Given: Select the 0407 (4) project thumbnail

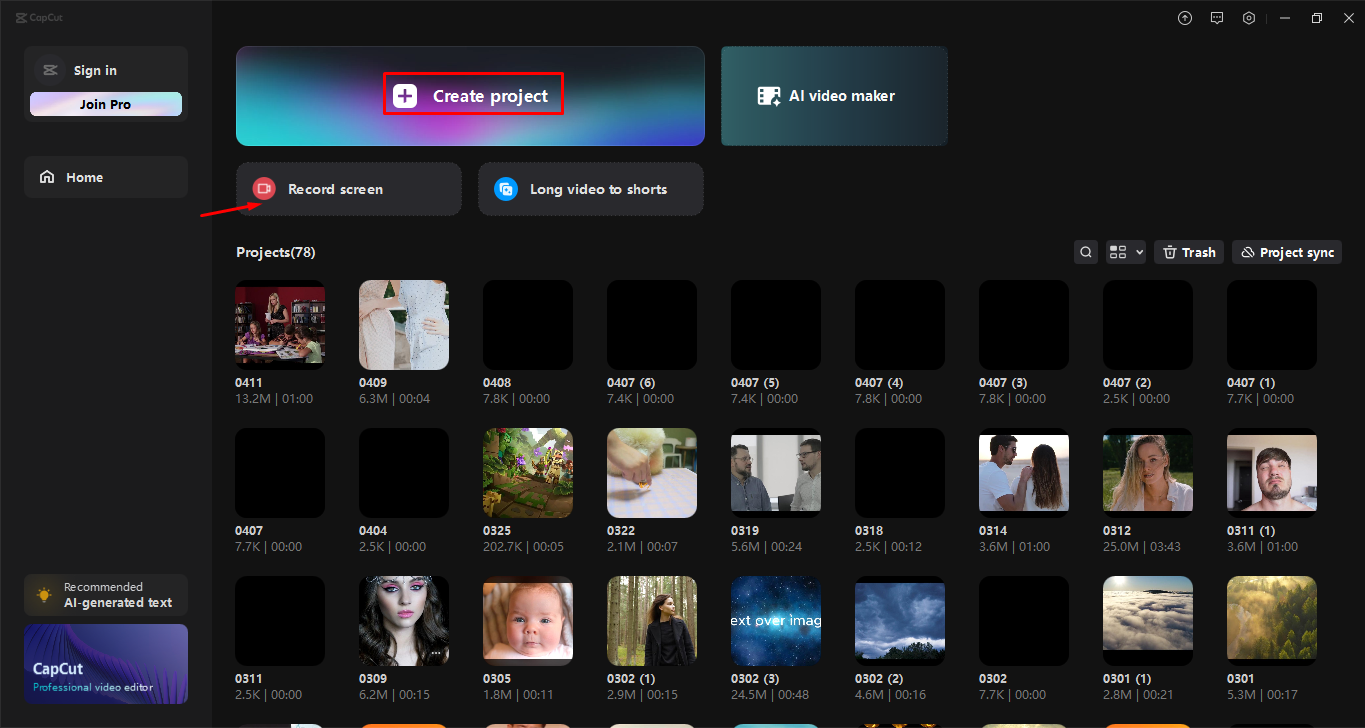Looking at the screenshot, I should point(900,325).
